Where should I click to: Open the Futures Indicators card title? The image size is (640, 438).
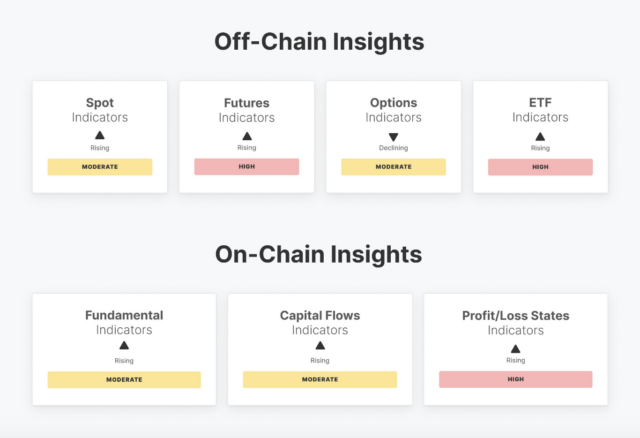pyautogui.click(x=247, y=110)
